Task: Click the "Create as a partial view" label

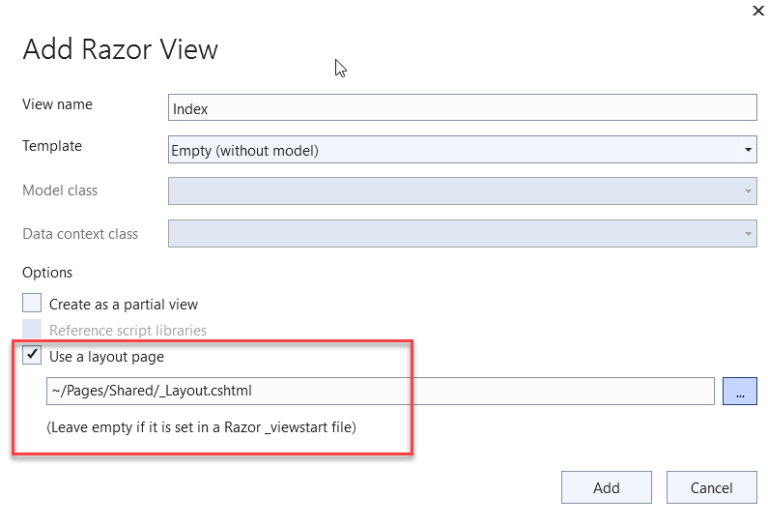Action: pyautogui.click(x=123, y=305)
